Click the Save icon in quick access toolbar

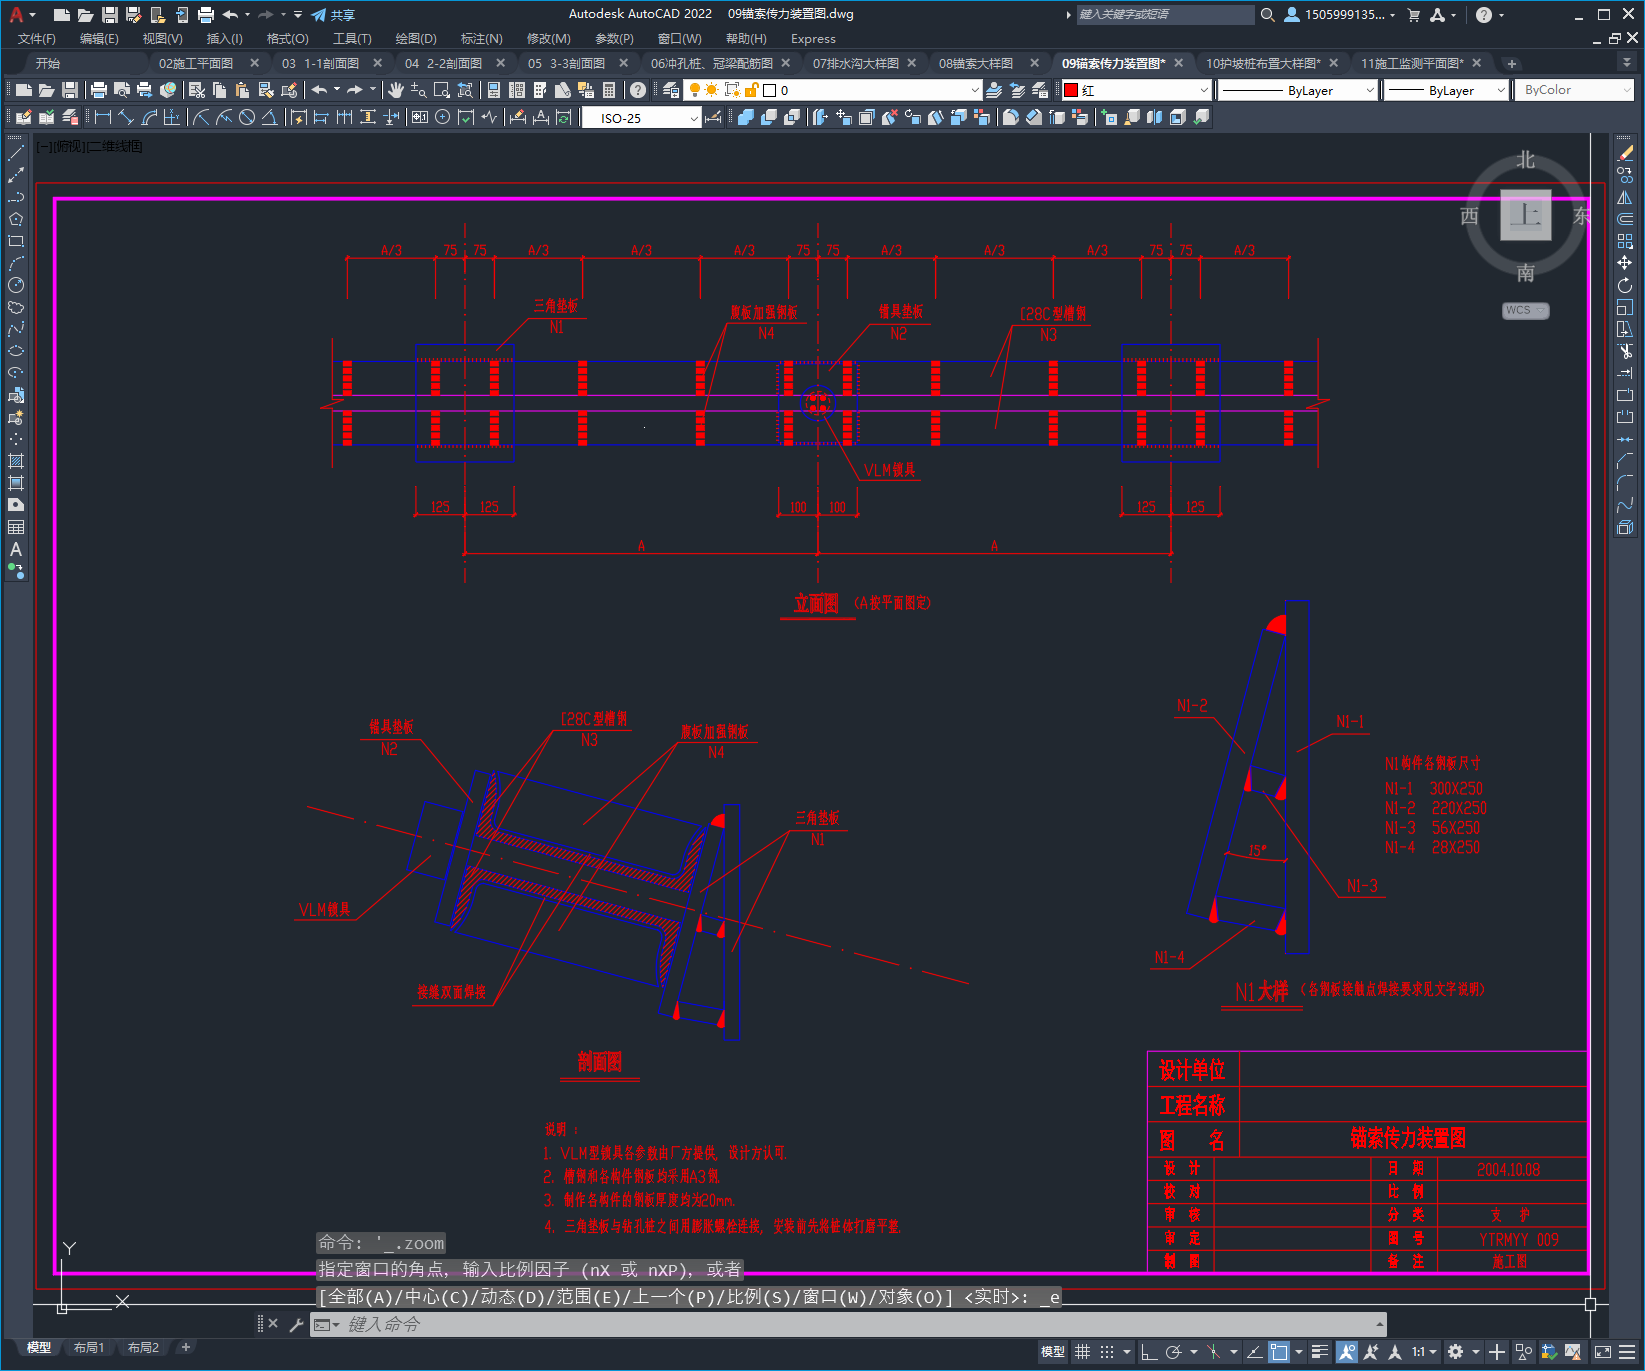110,15
